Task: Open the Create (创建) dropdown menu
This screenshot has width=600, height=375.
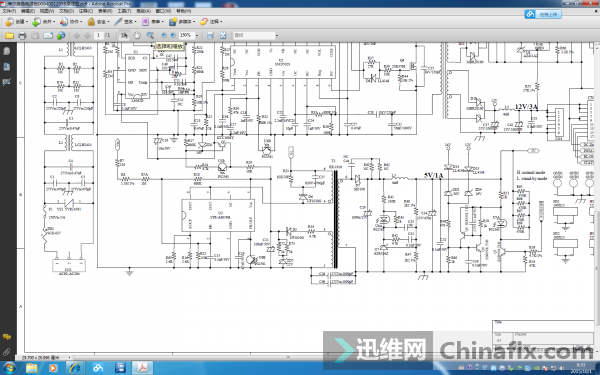Action: pyautogui.click(x=16, y=22)
